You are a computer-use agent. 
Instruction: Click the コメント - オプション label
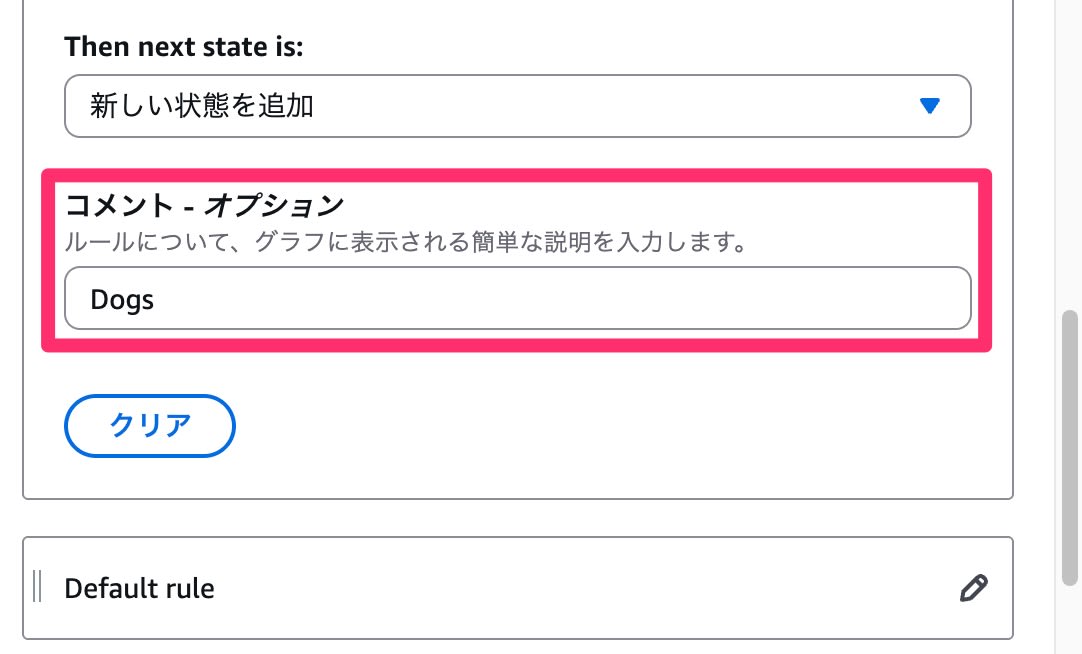(204, 206)
